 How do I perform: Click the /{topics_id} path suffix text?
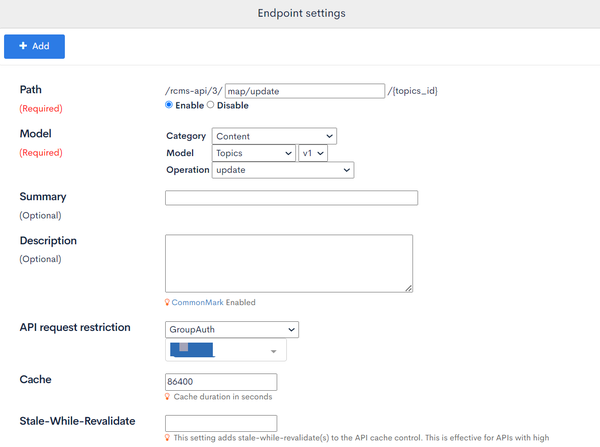tap(412, 91)
